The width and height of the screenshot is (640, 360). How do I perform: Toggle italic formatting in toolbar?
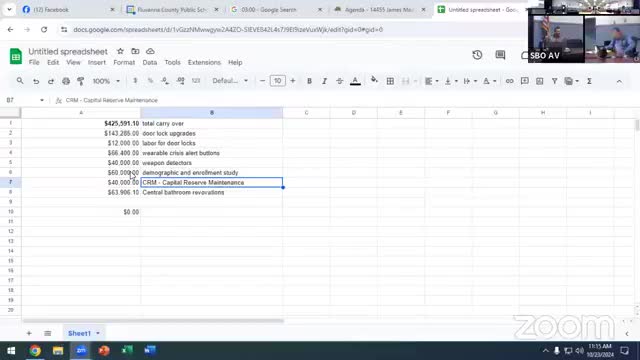pos(324,81)
